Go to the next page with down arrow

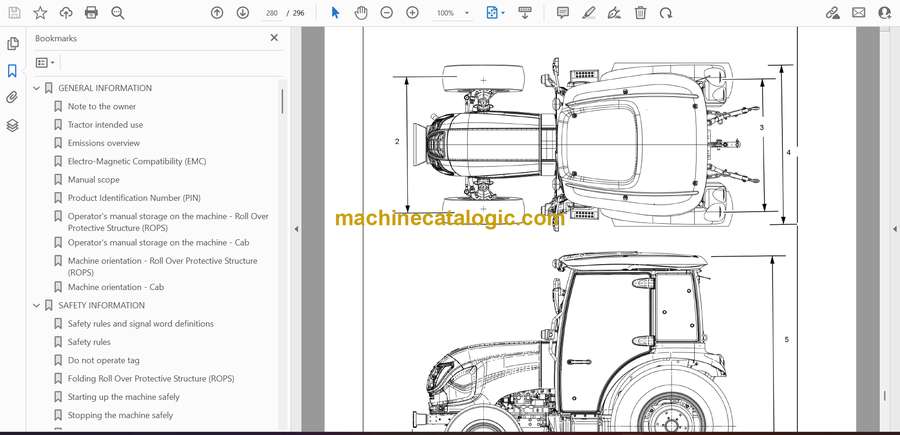tap(243, 13)
